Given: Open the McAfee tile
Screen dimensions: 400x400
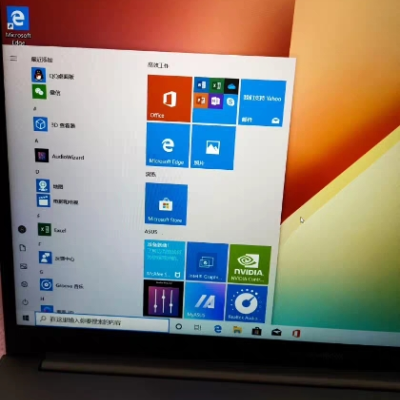Looking at the screenshot, I should (x=164, y=260).
